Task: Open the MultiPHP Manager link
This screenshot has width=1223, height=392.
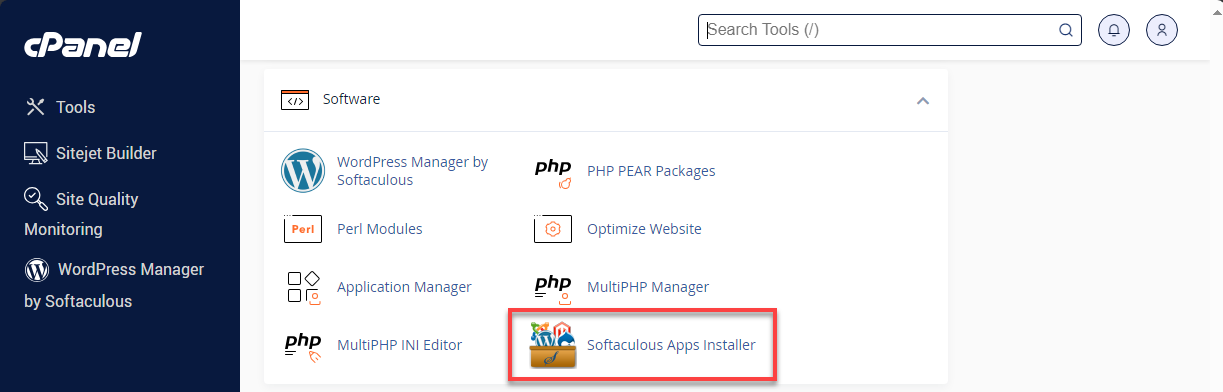Action: [648, 287]
